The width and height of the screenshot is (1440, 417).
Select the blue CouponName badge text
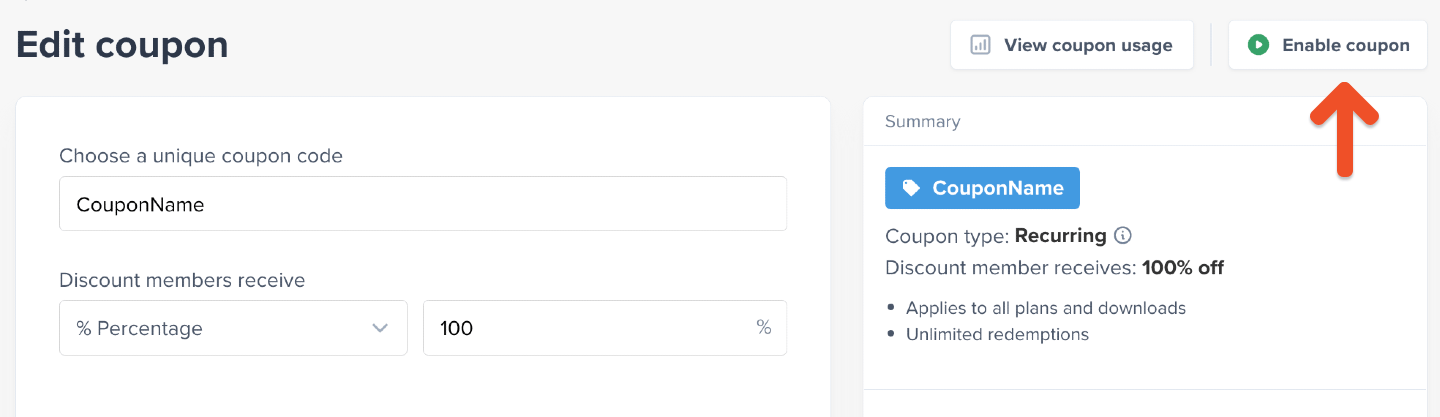click(997, 188)
